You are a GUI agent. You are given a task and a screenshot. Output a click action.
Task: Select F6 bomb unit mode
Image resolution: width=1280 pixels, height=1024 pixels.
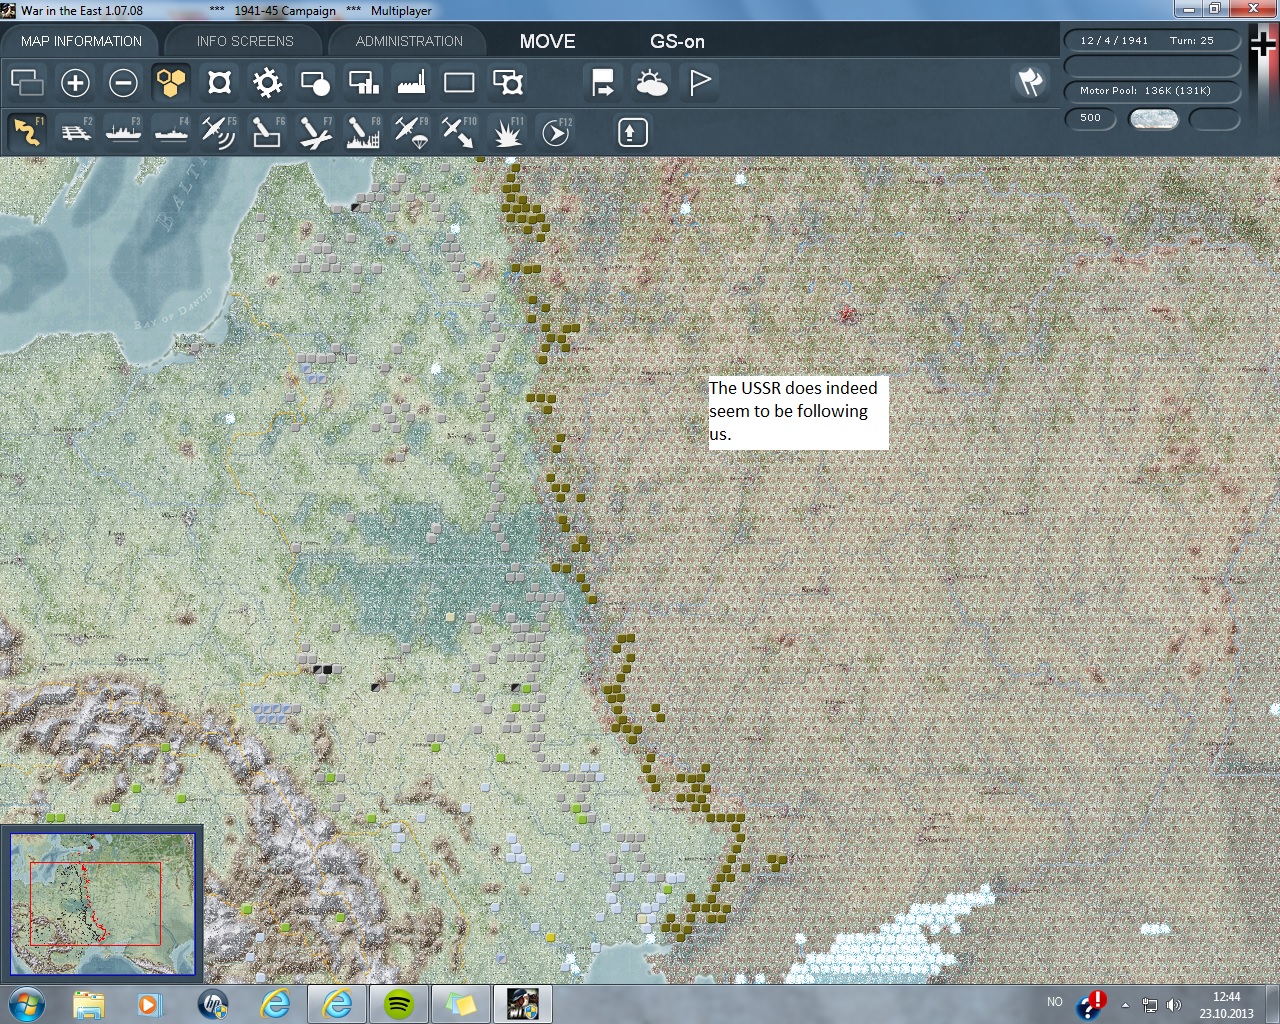tap(267, 132)
